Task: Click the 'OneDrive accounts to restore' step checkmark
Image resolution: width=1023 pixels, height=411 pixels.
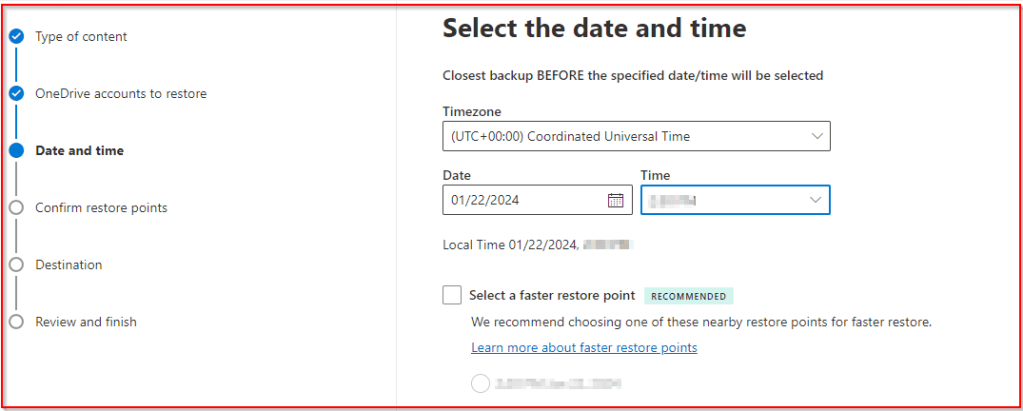Action: click(16, 94)
